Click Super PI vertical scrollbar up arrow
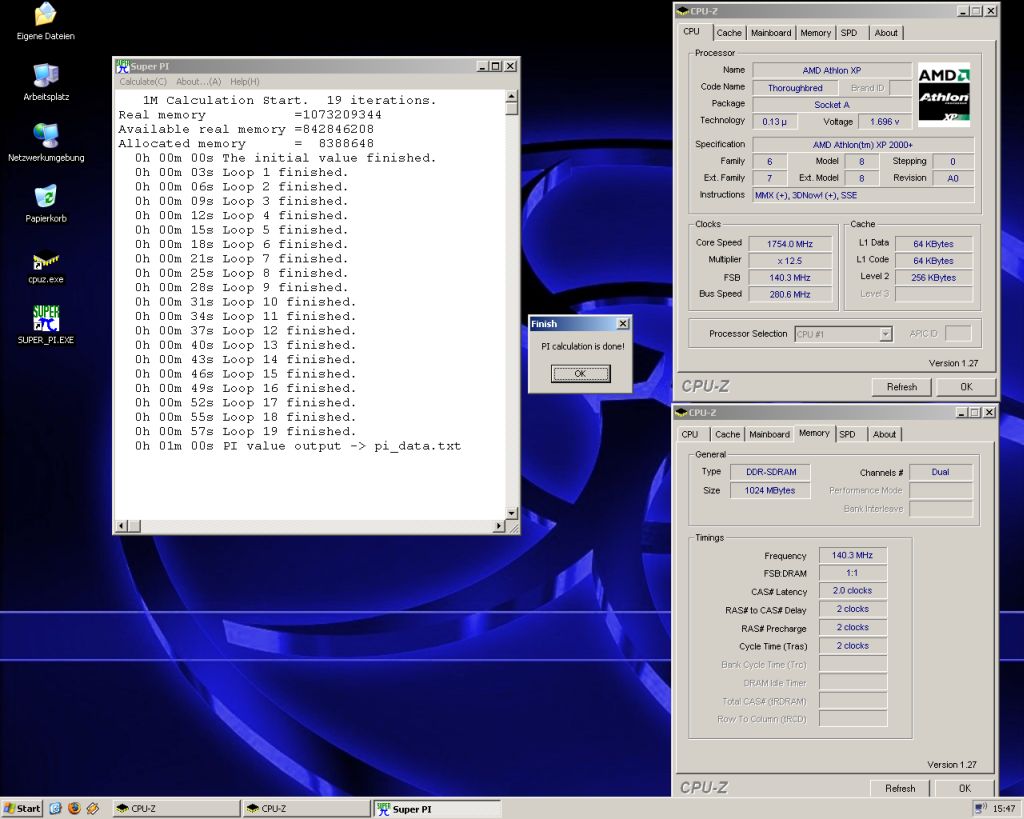Screen dimensions: 1024x819 (512, 96)
